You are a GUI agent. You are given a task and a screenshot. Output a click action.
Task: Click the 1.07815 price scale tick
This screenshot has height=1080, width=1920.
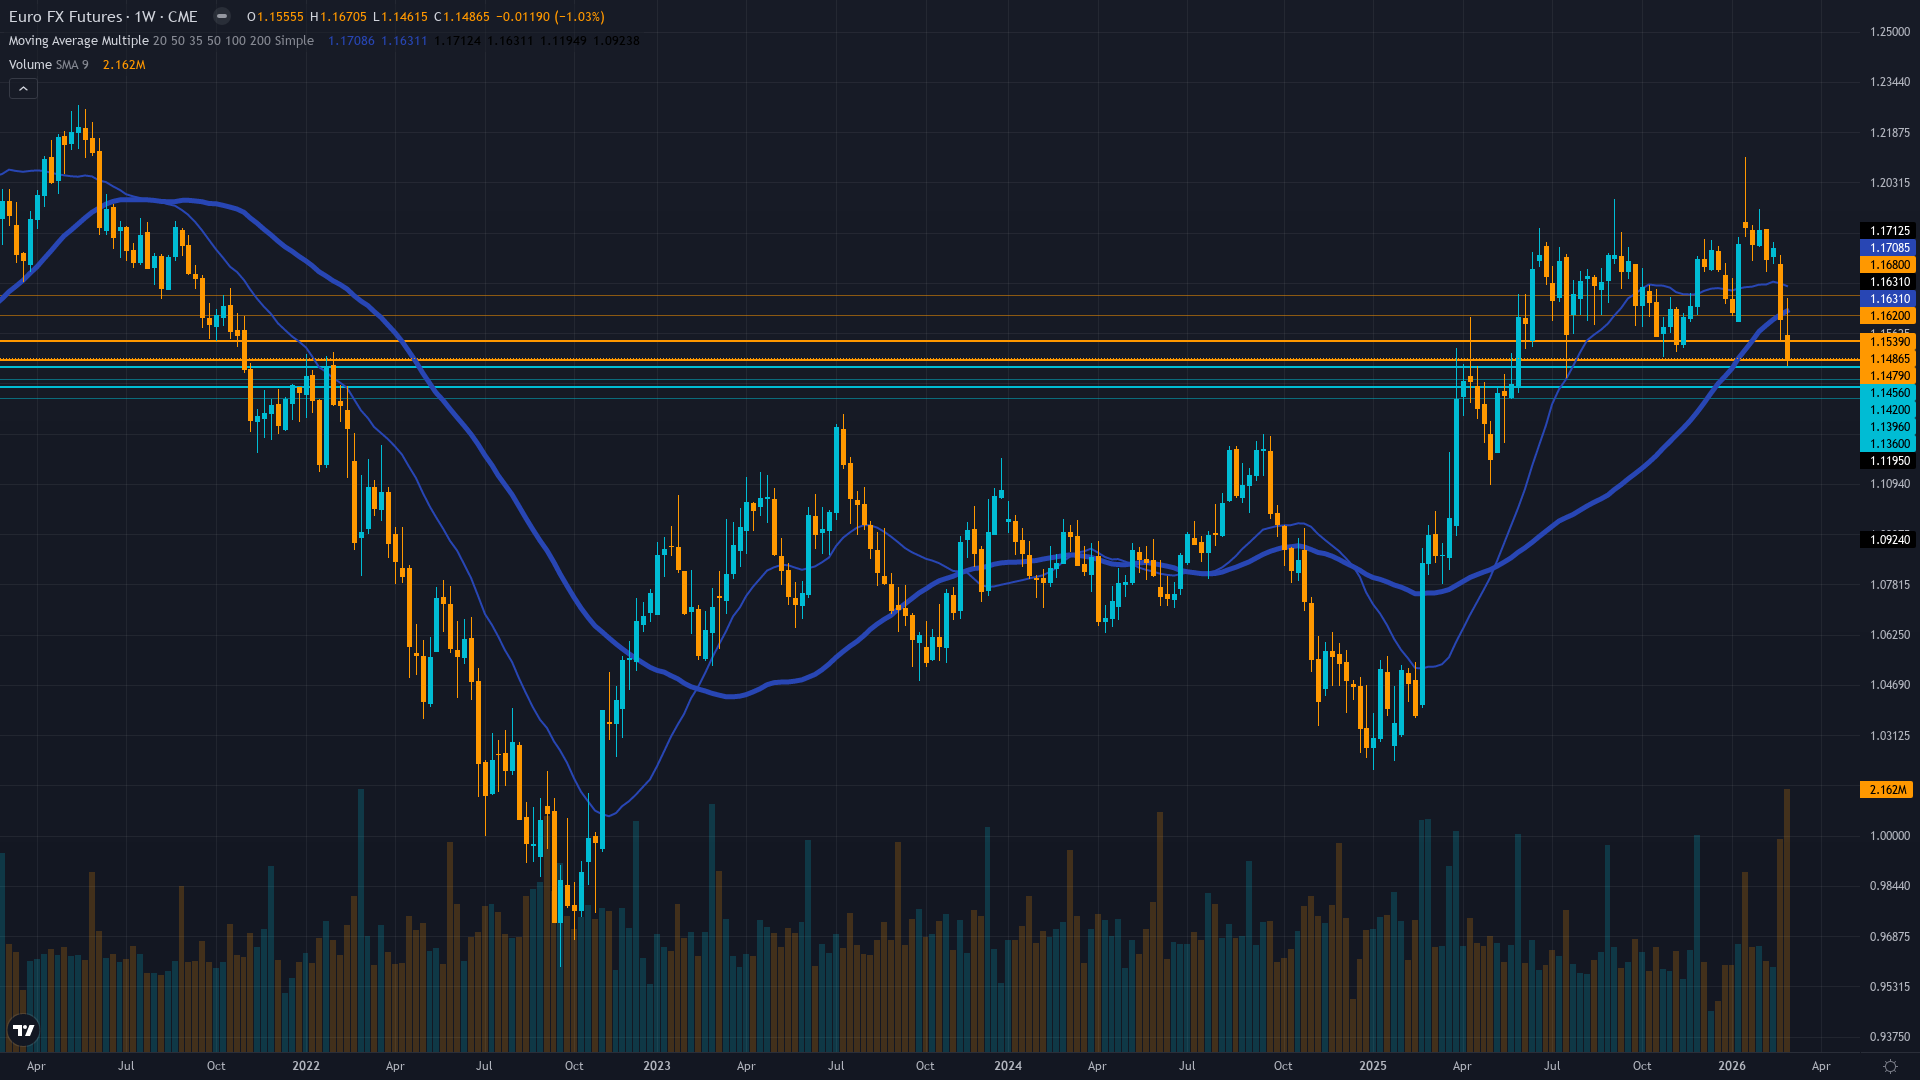pyautogui.click(x=1889, y=585)
